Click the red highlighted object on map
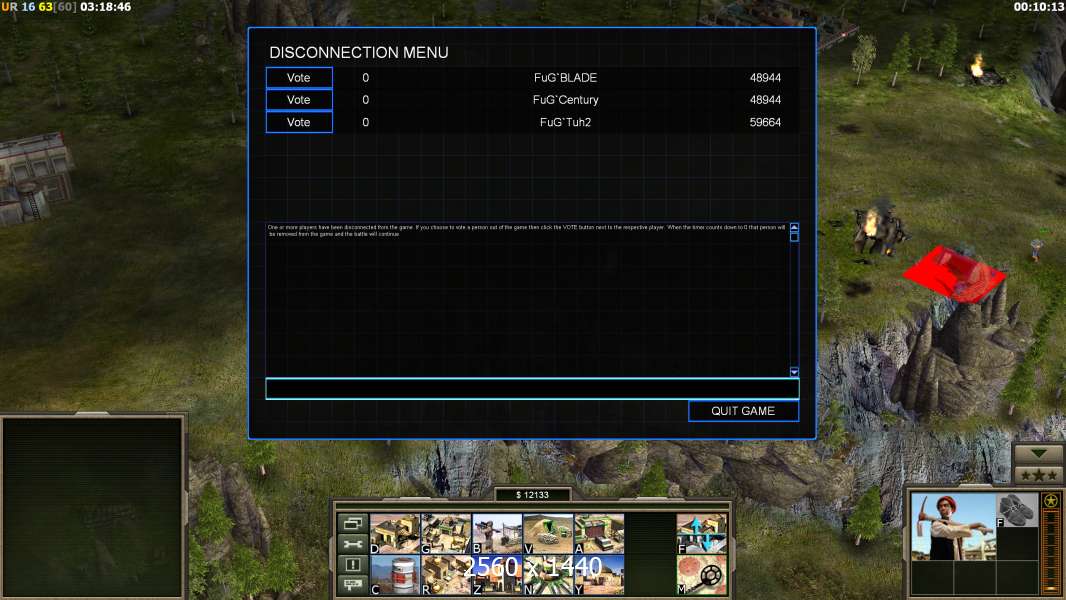This screenshot has width=1066, height=600. [954, 274]
